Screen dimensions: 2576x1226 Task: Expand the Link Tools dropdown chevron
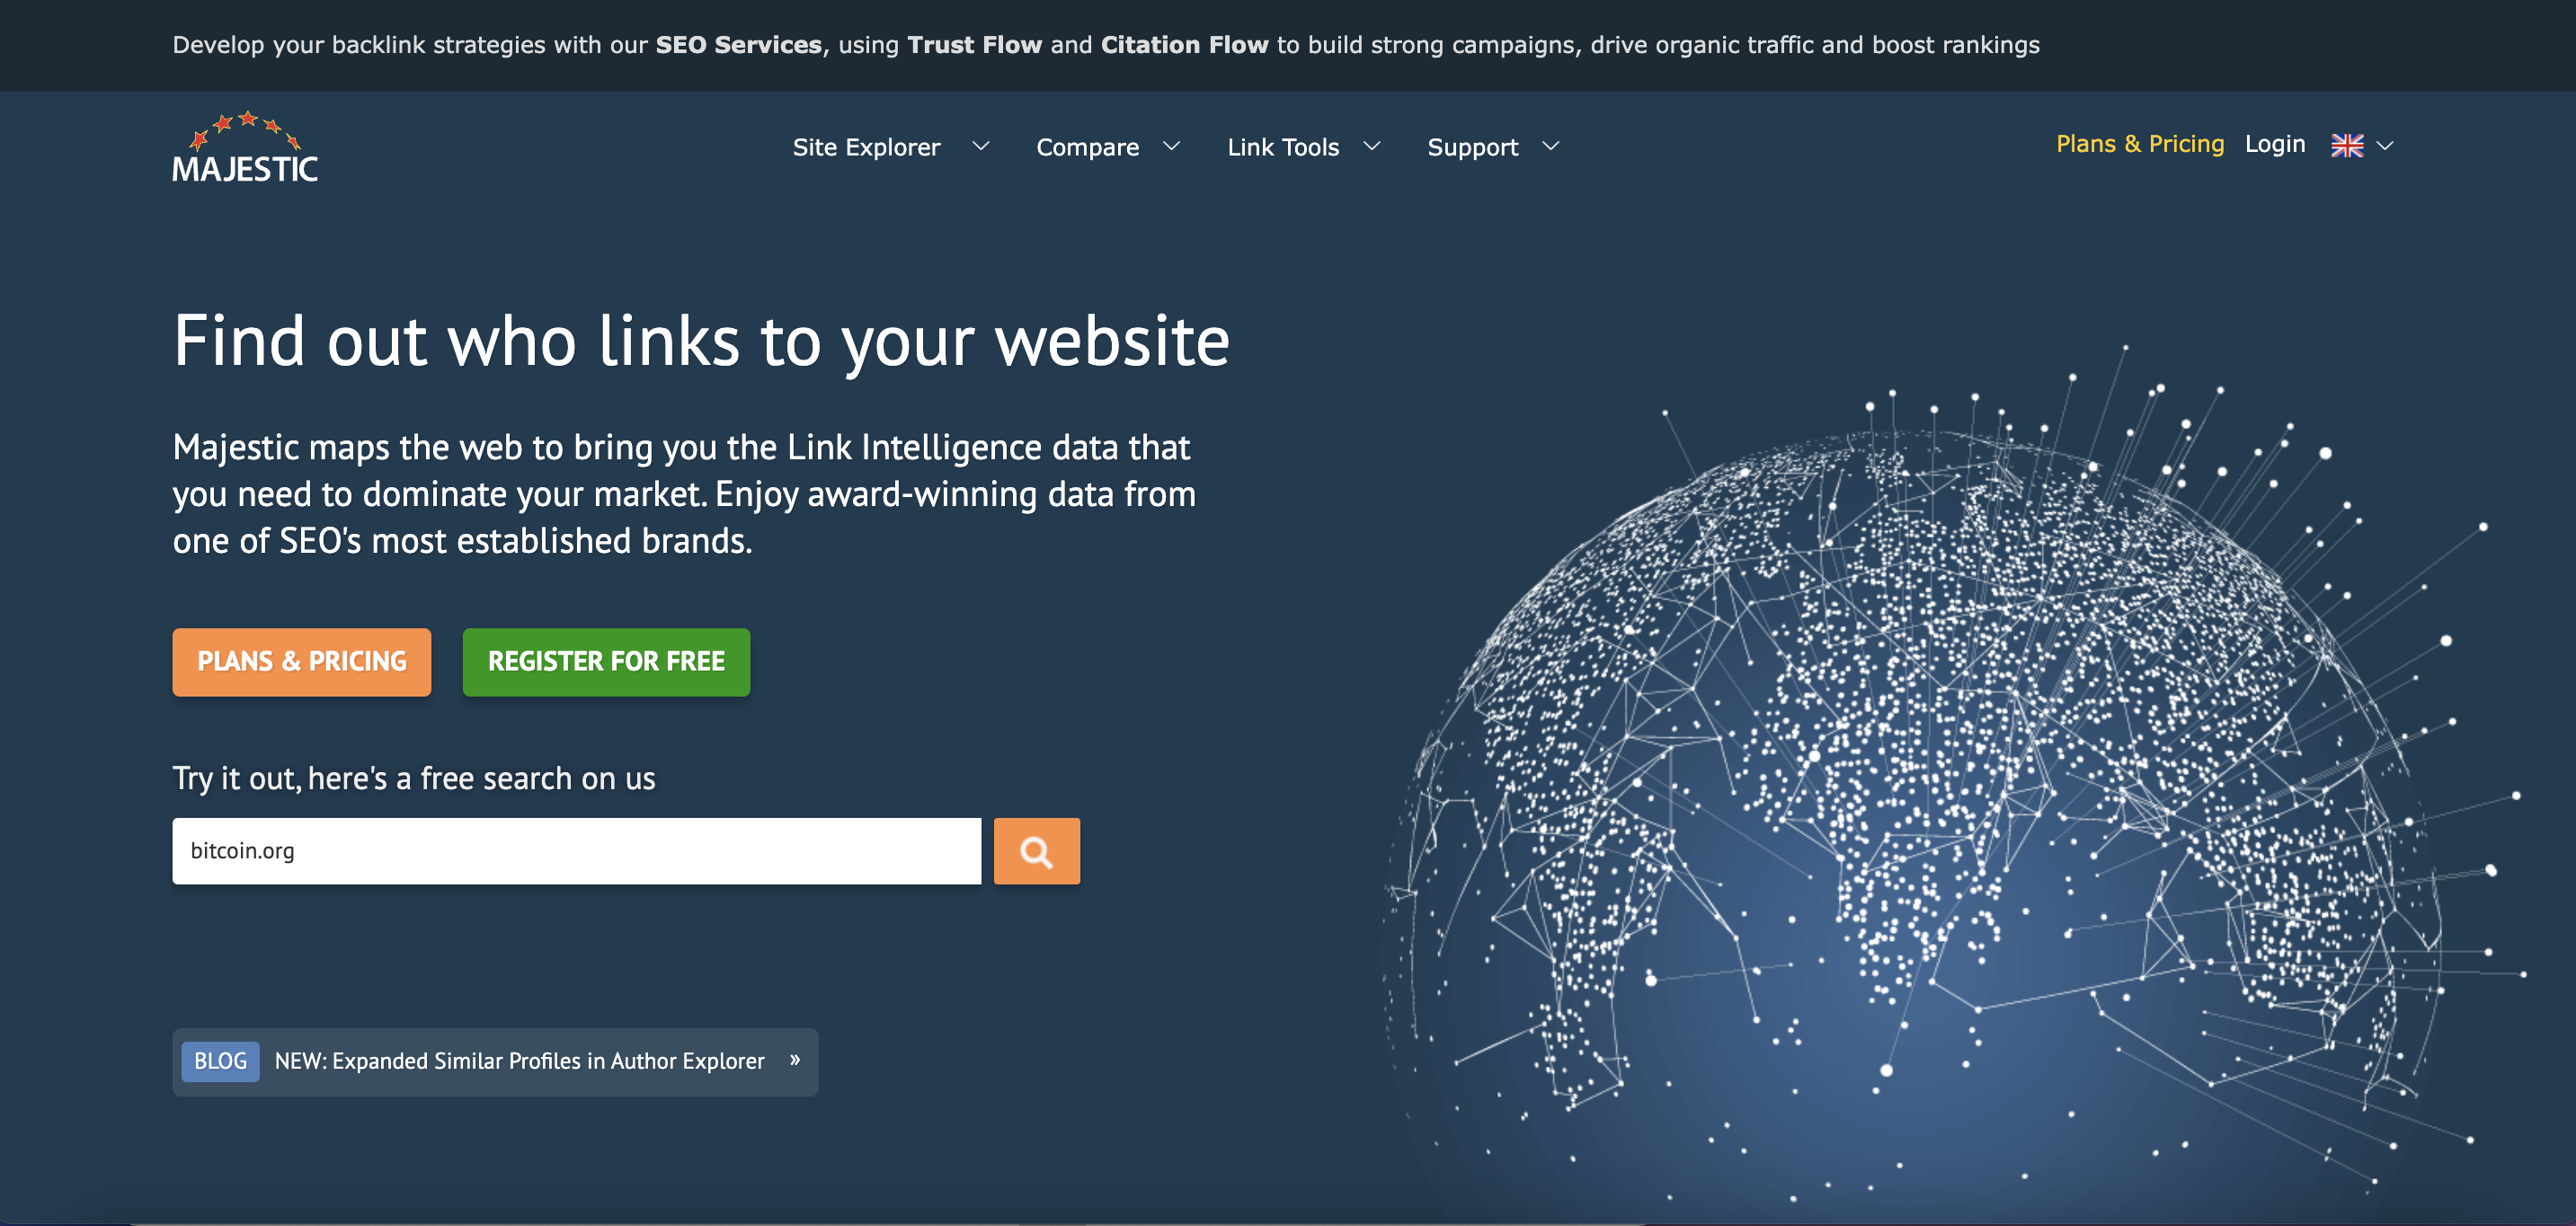(x=1372, y=146)
